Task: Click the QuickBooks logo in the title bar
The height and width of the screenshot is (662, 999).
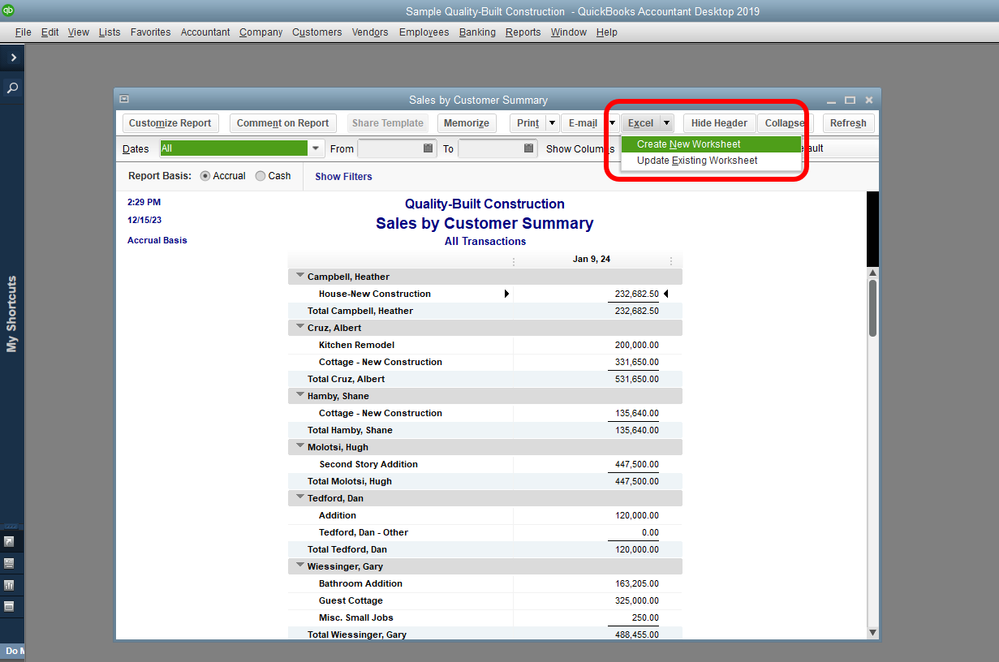Action: click(x=8, y=10)
